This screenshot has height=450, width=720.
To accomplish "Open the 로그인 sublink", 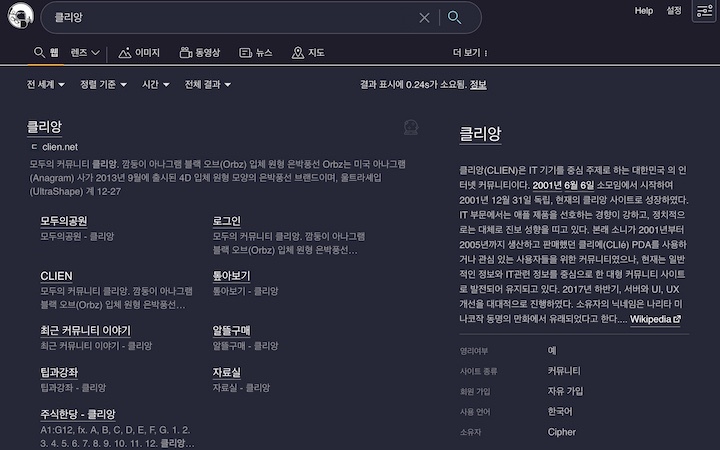I will (x=226, y=221).
